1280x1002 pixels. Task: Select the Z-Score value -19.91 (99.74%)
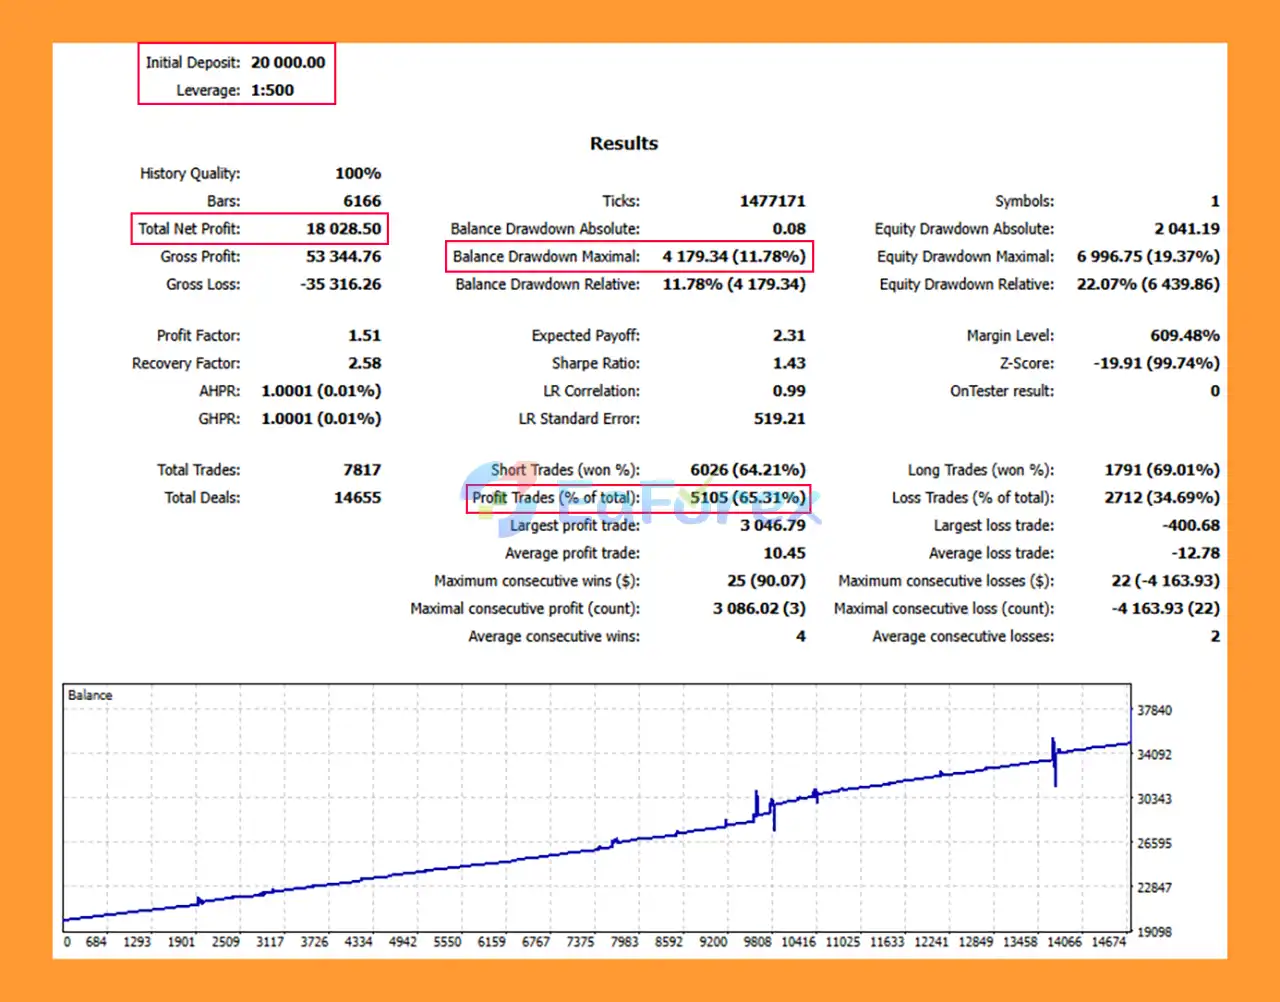coord(1155,364)
